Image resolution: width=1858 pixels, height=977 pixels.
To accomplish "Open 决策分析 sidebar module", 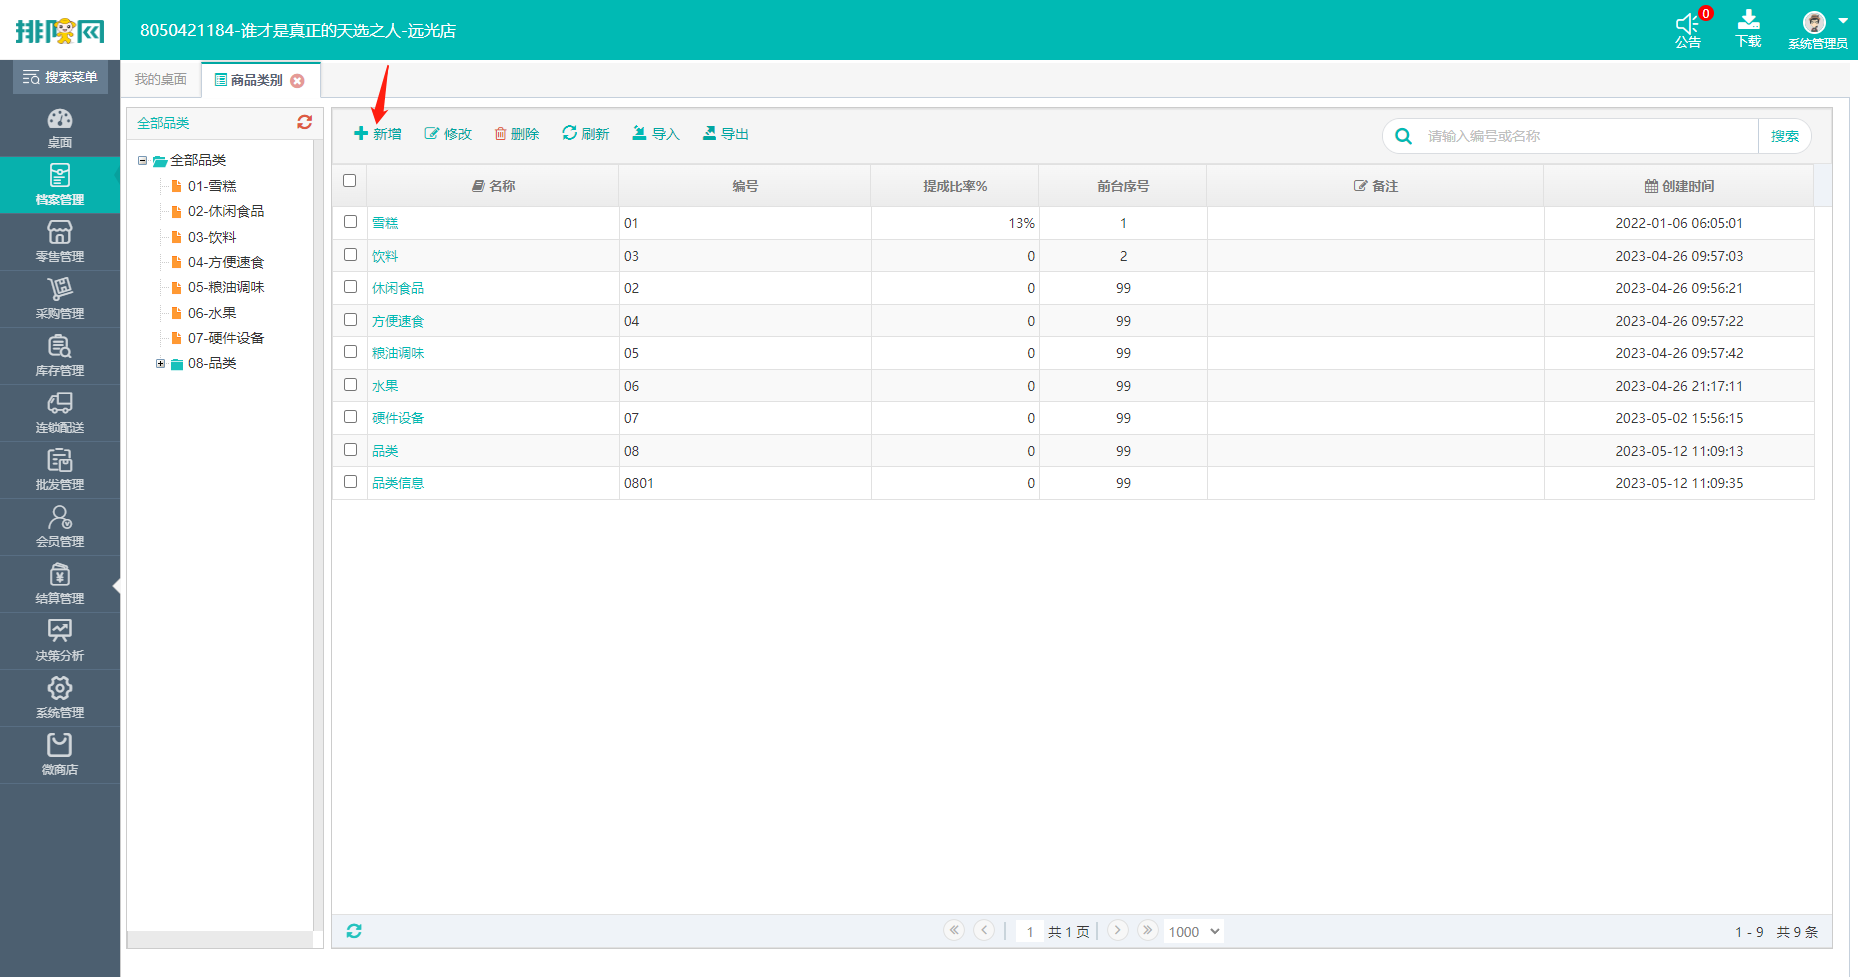I will pyautogui.click(x=60, y=641).
